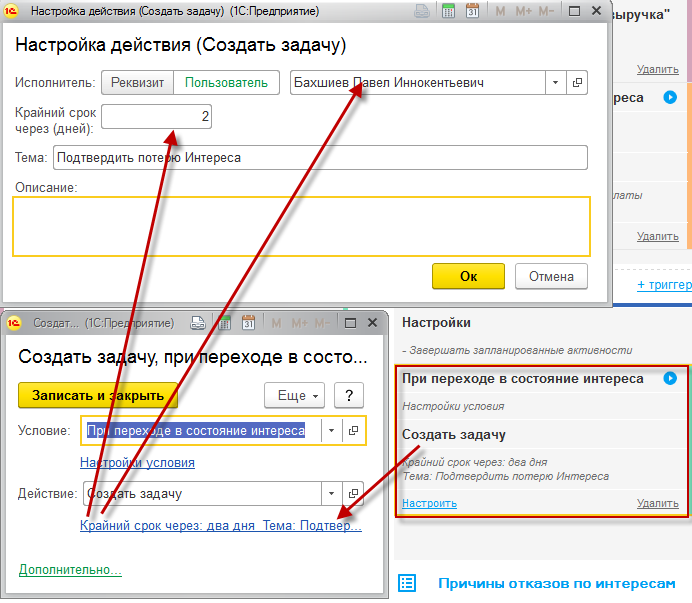Click При переходе в состояние интереса card title

523,378
